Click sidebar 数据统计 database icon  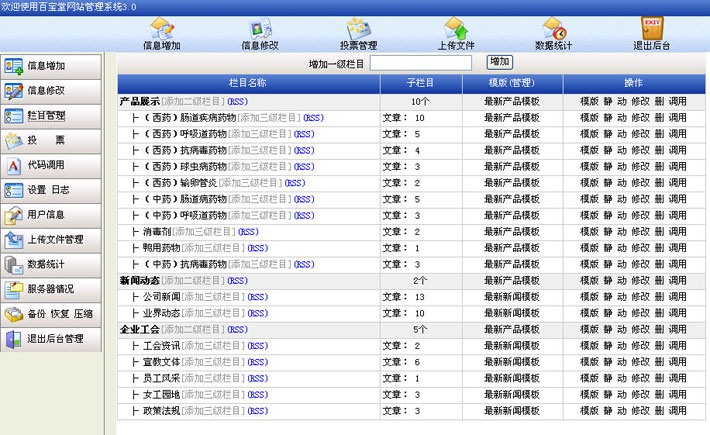[x=14, y=265]
